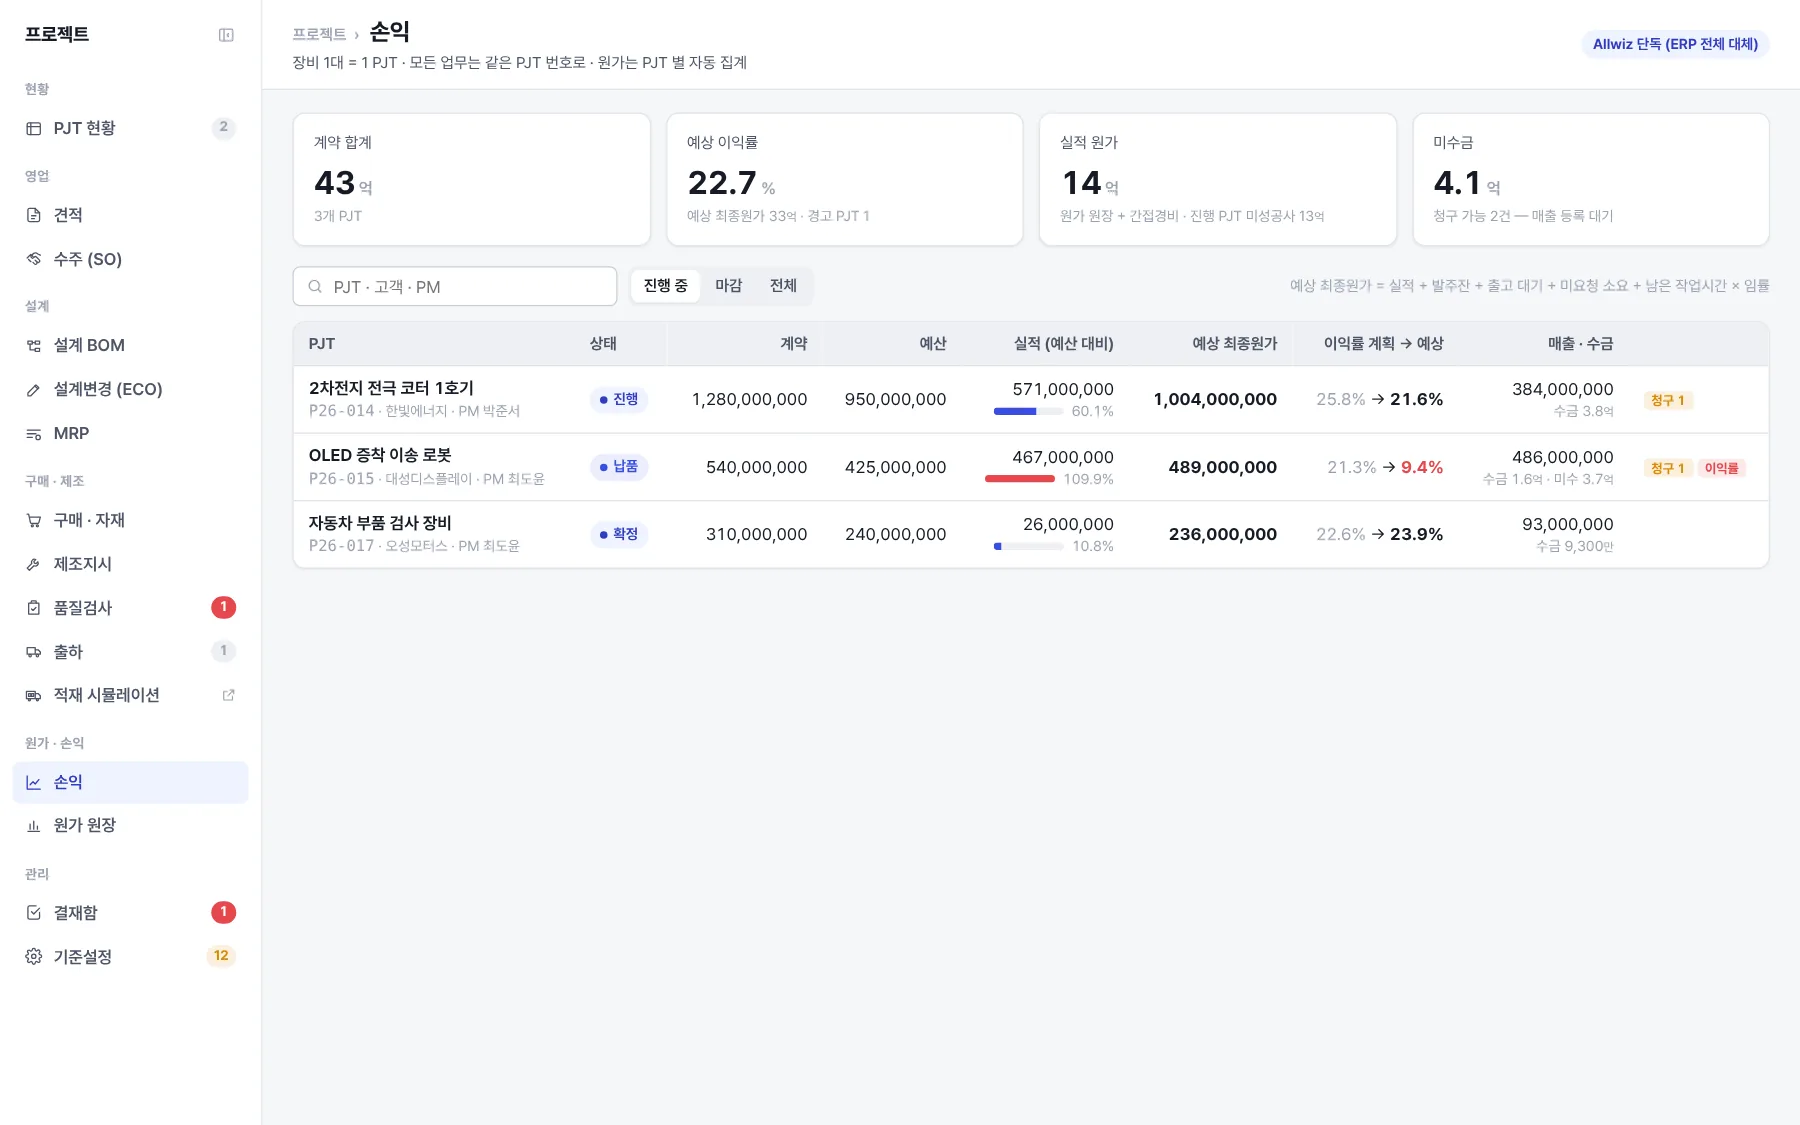Select the 진행 중 filter tab
The image size is (1800, 1125).
[x=665, y=286]
